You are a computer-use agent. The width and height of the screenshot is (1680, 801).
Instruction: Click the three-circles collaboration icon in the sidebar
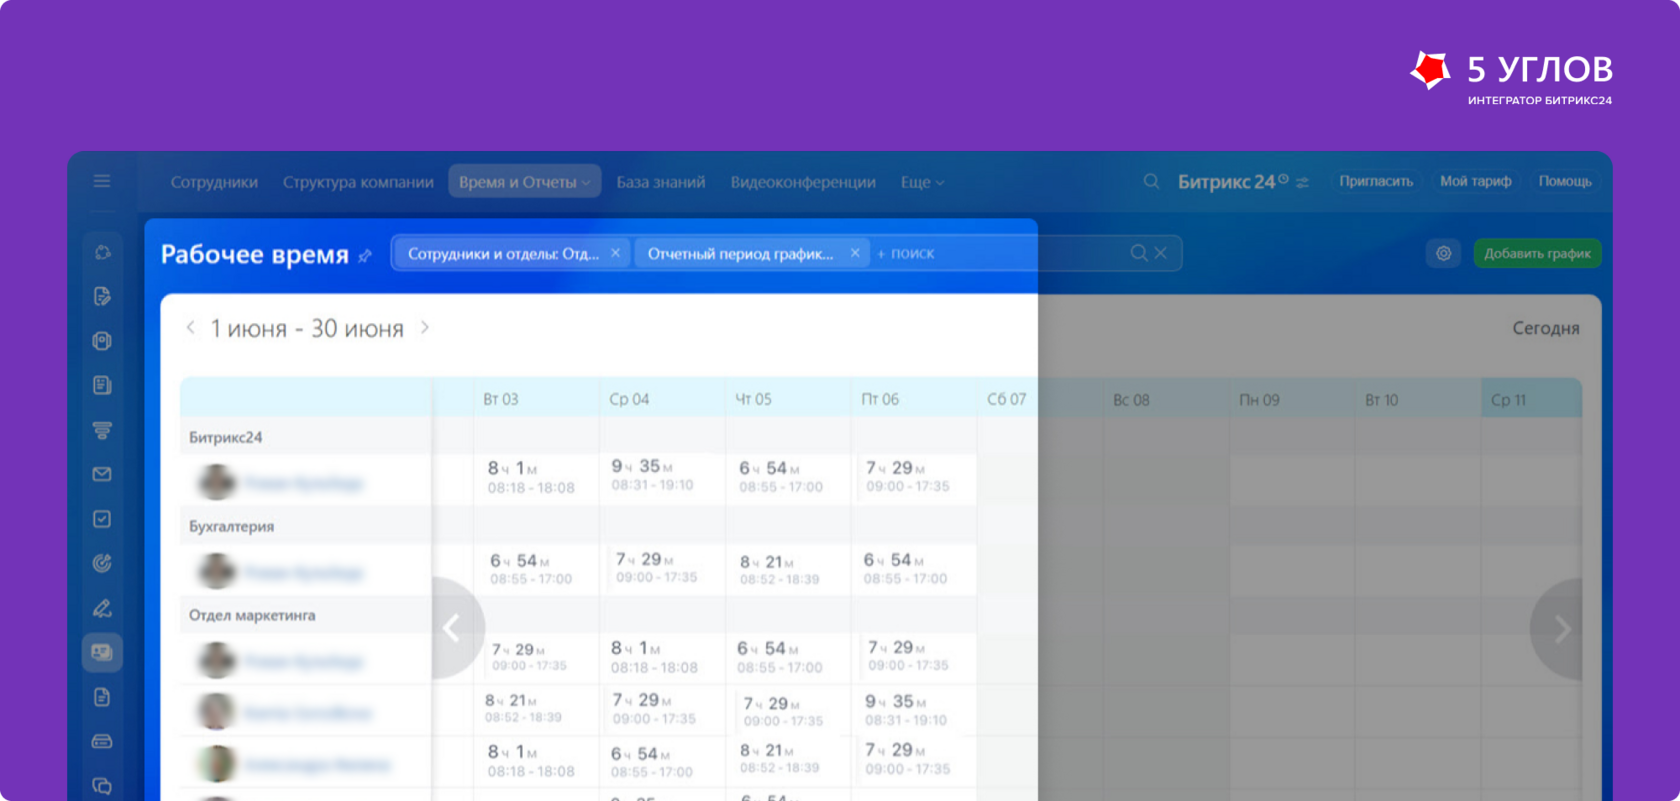pyautogui.click(x=102, y=252)
